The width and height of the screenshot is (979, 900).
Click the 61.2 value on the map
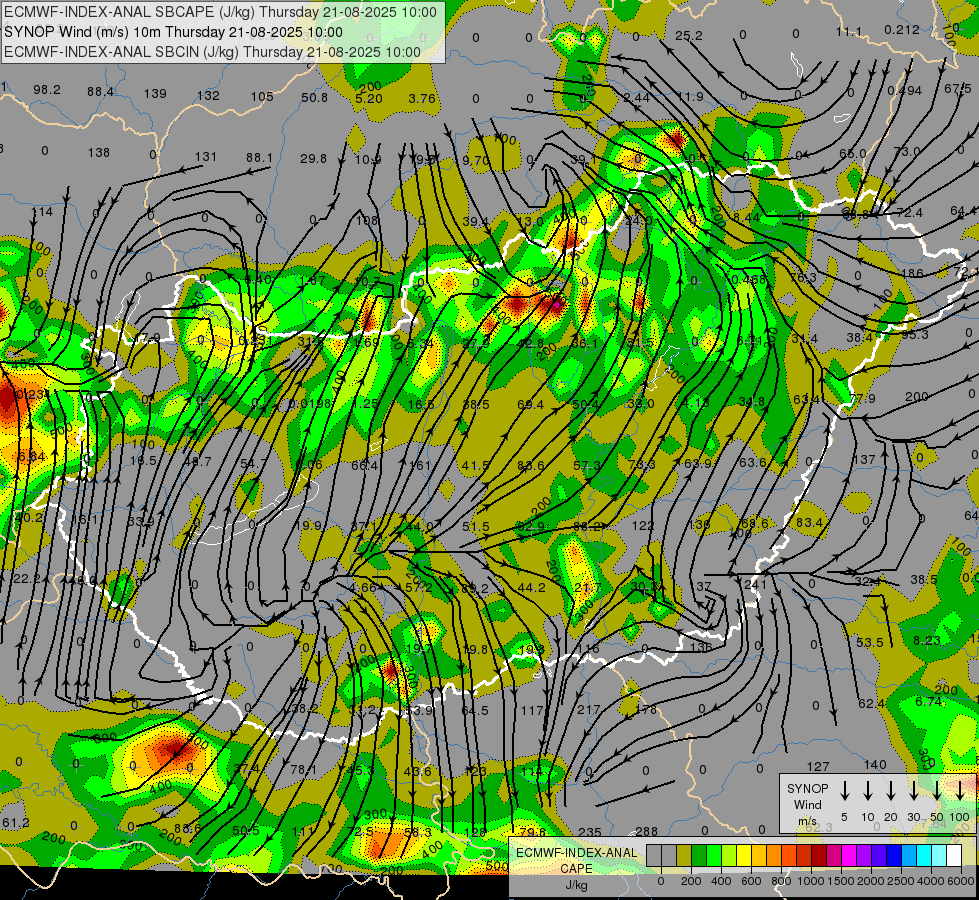[x=16, y=823]
